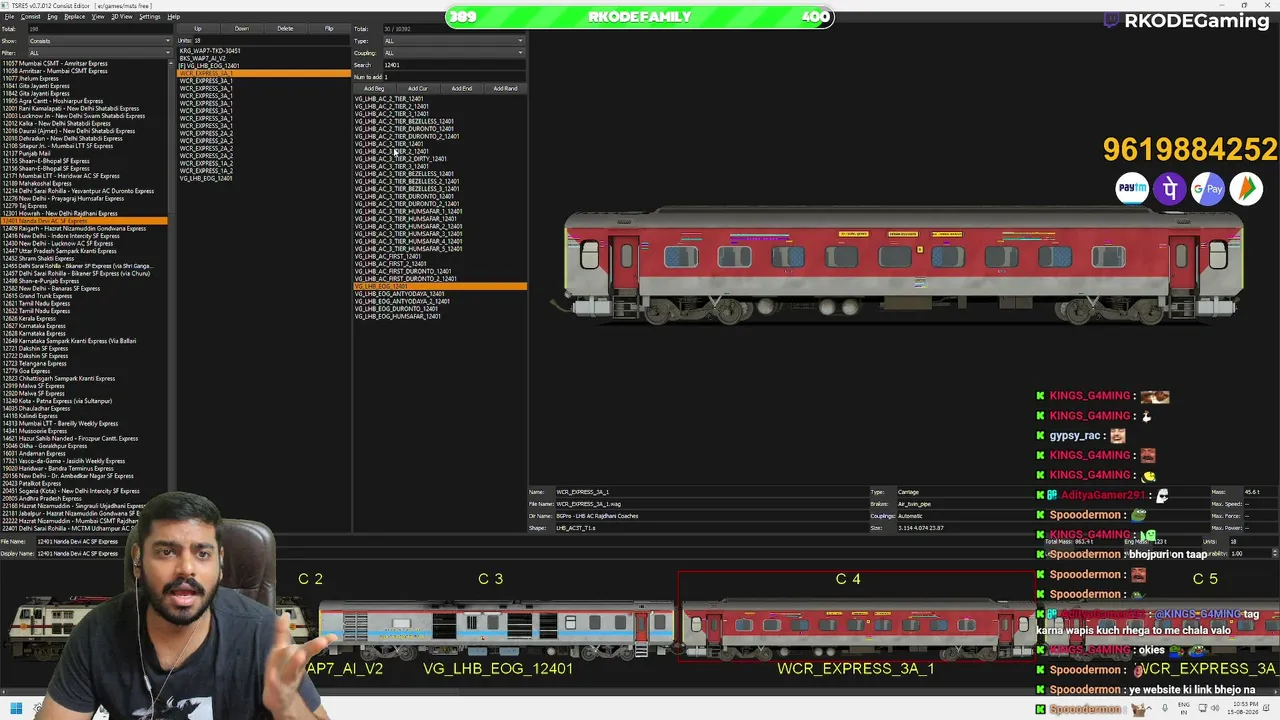
Task: Select VG_LHB_EOG_DURONTO_12401 wagon
Action: click(x=396, y=309)
